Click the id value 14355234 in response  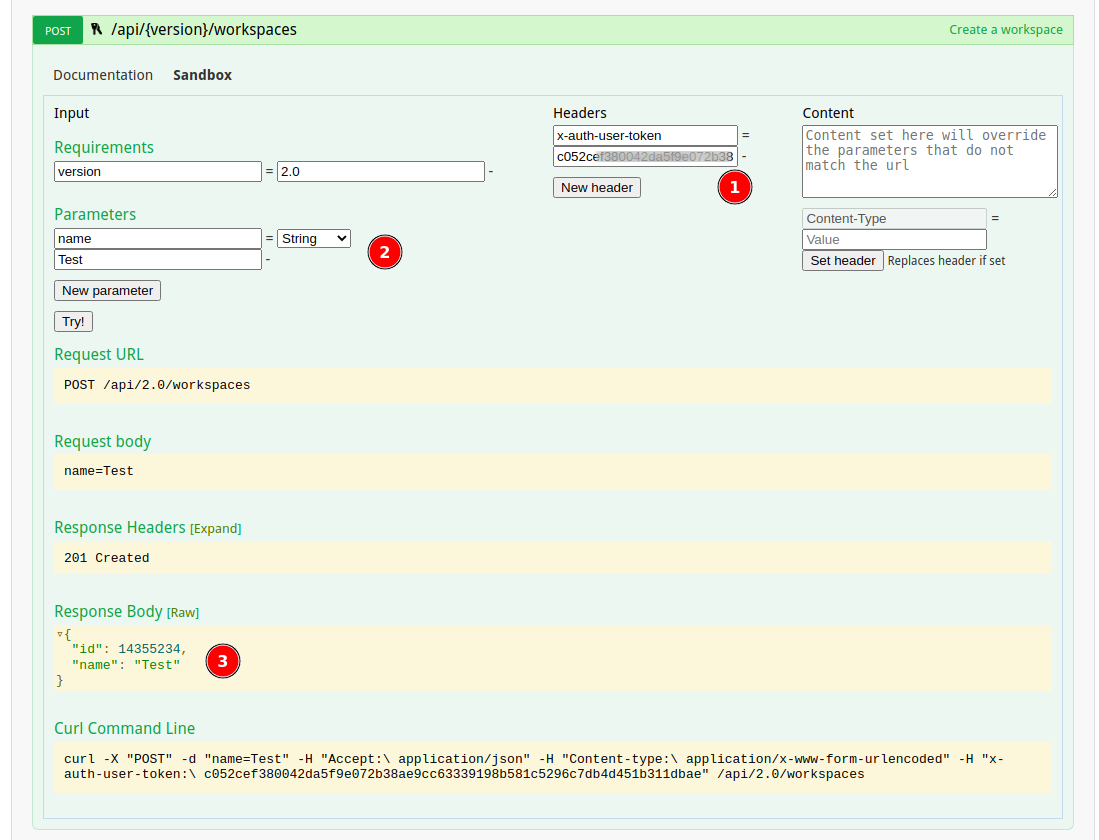click(x=149, y=649)
